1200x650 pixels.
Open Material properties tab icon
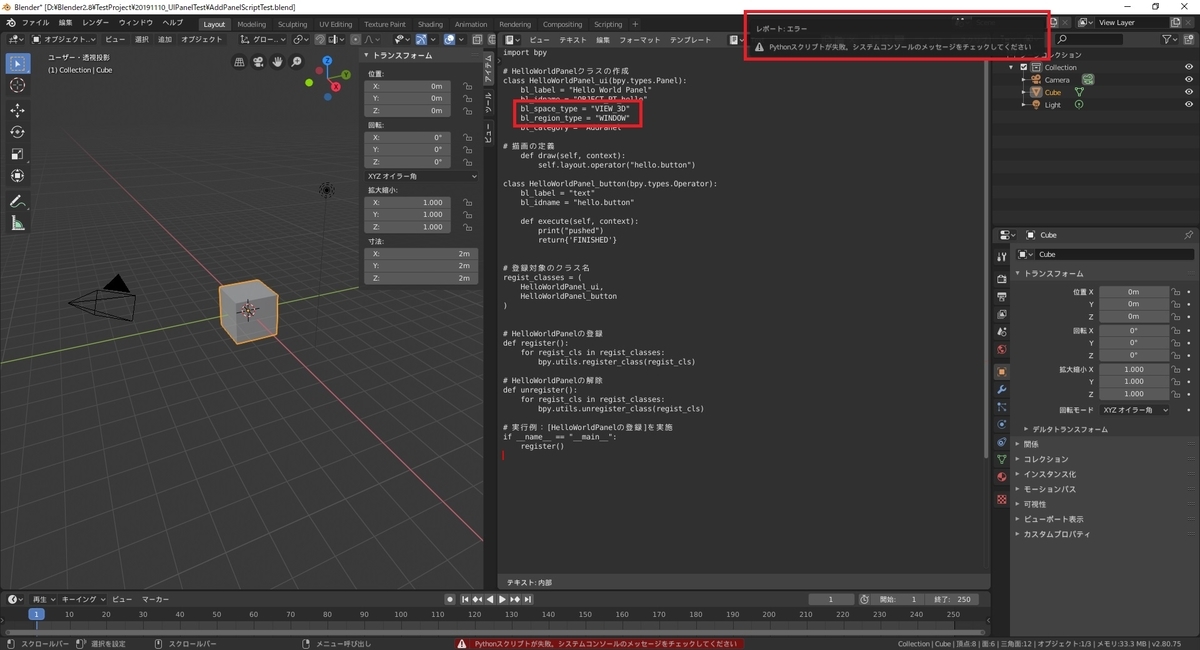click(1002, 477)
